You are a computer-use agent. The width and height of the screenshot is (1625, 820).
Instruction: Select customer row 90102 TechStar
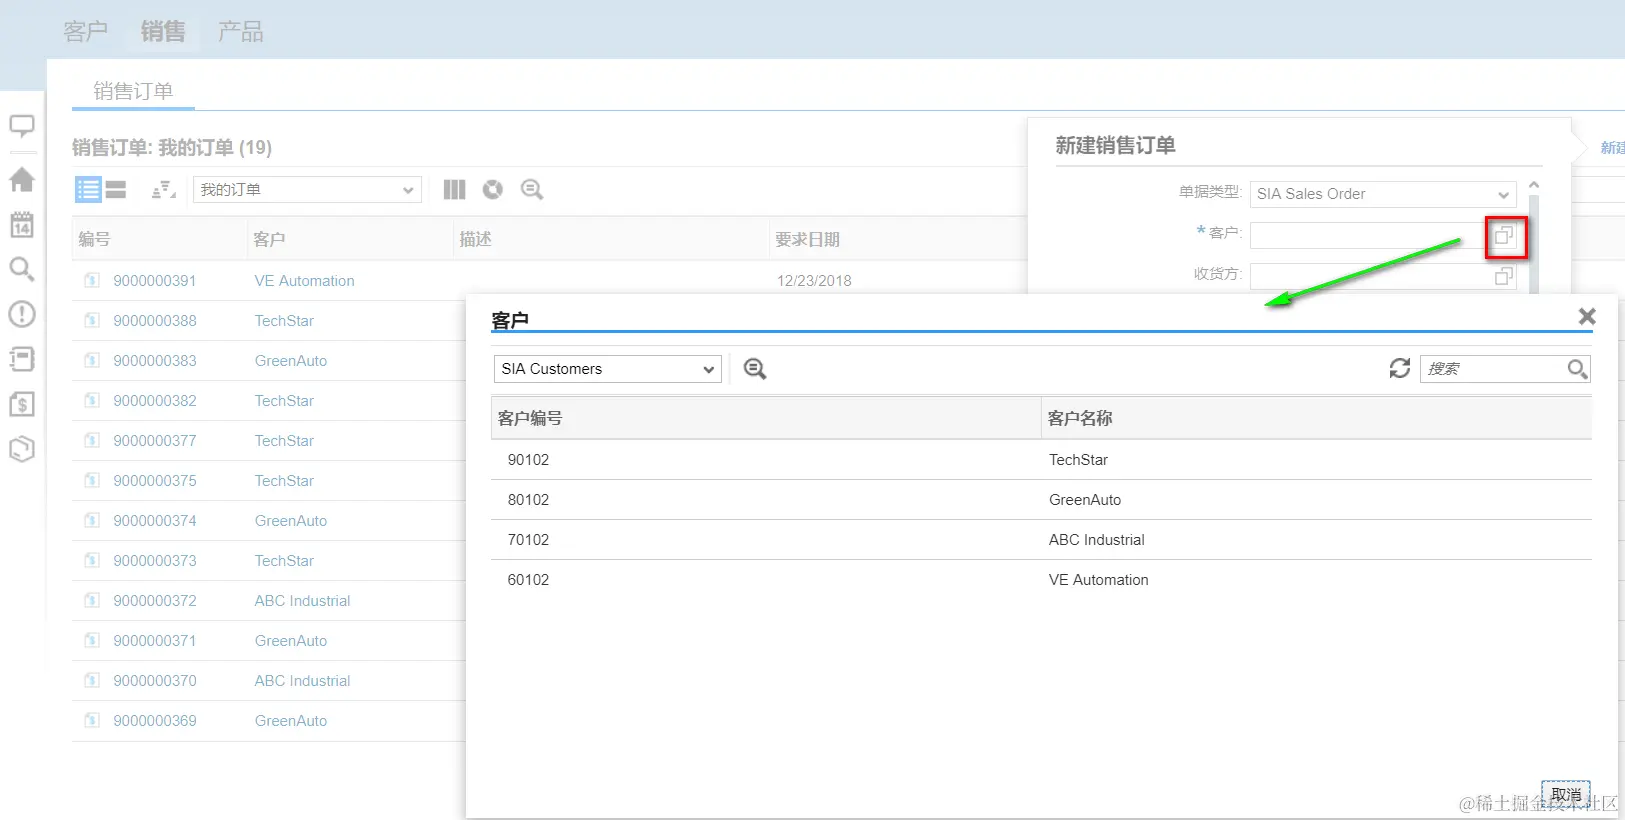1041,460
